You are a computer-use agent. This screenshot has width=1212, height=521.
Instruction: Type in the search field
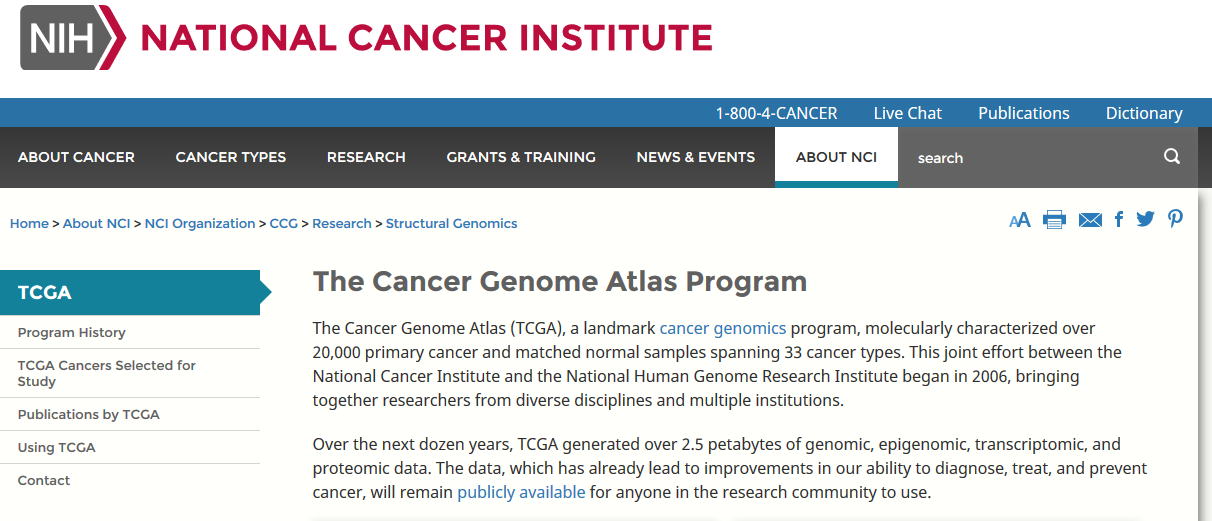pos(1030,158)
